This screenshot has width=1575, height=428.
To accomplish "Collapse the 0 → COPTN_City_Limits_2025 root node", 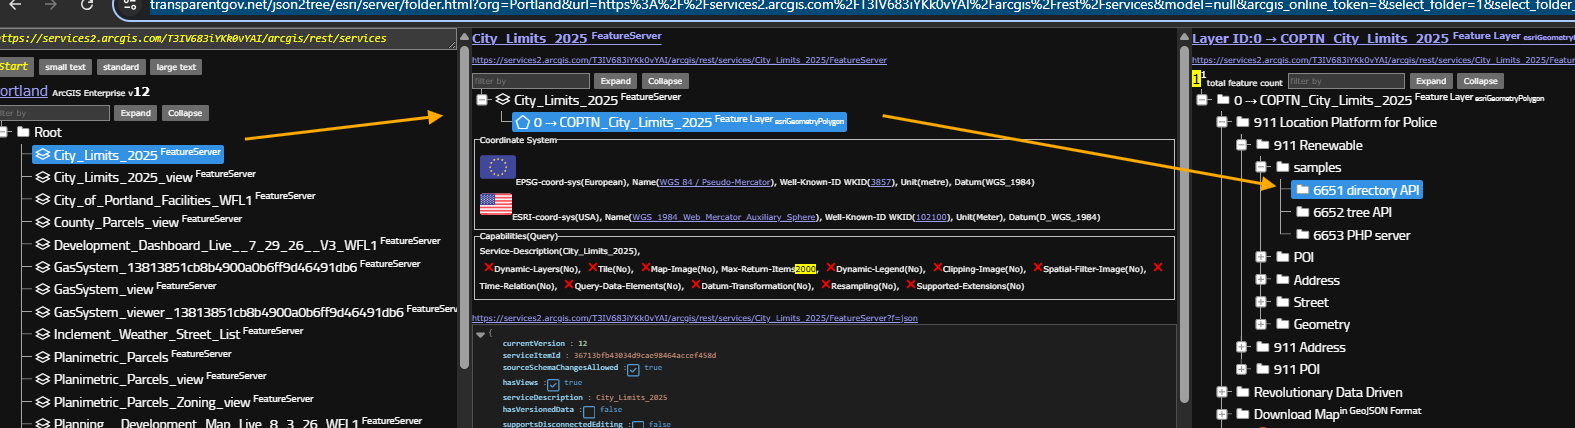I will 1202,100.
